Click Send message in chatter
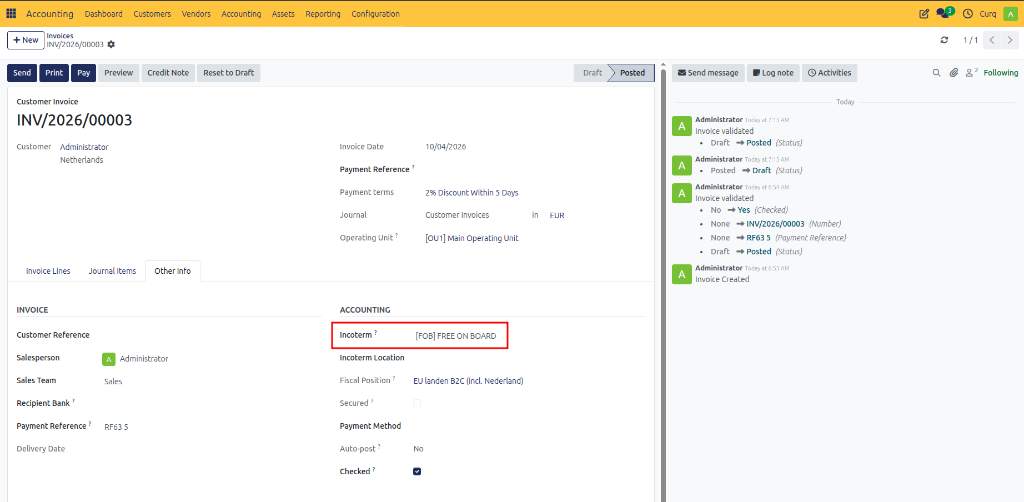Image resolution: width=1024 pixels, height=502 pixels. tap(709, 73)
